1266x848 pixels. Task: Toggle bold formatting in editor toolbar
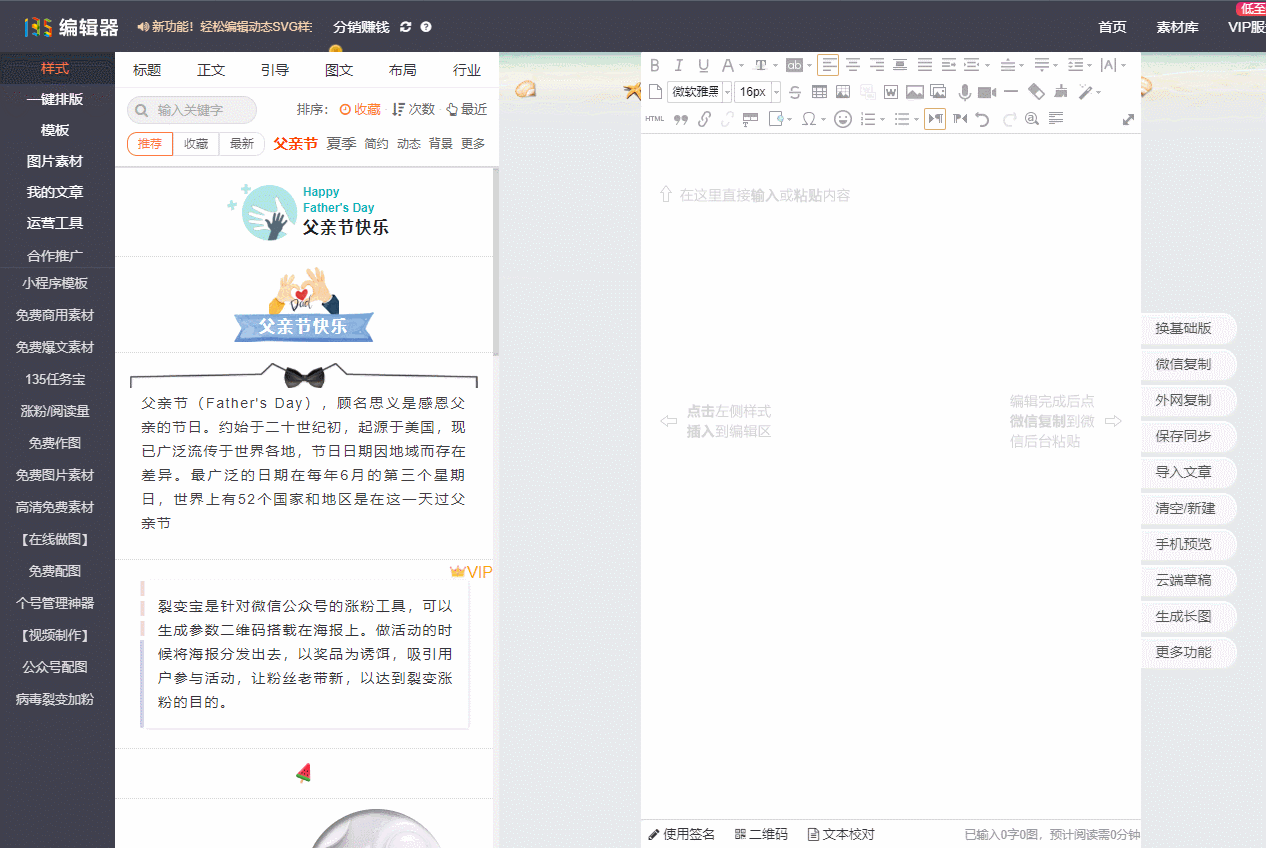pos(655,66)
